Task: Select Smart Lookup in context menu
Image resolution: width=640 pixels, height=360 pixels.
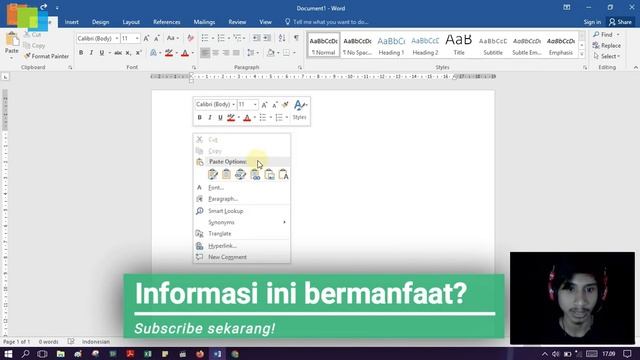Action: (242, 211)
